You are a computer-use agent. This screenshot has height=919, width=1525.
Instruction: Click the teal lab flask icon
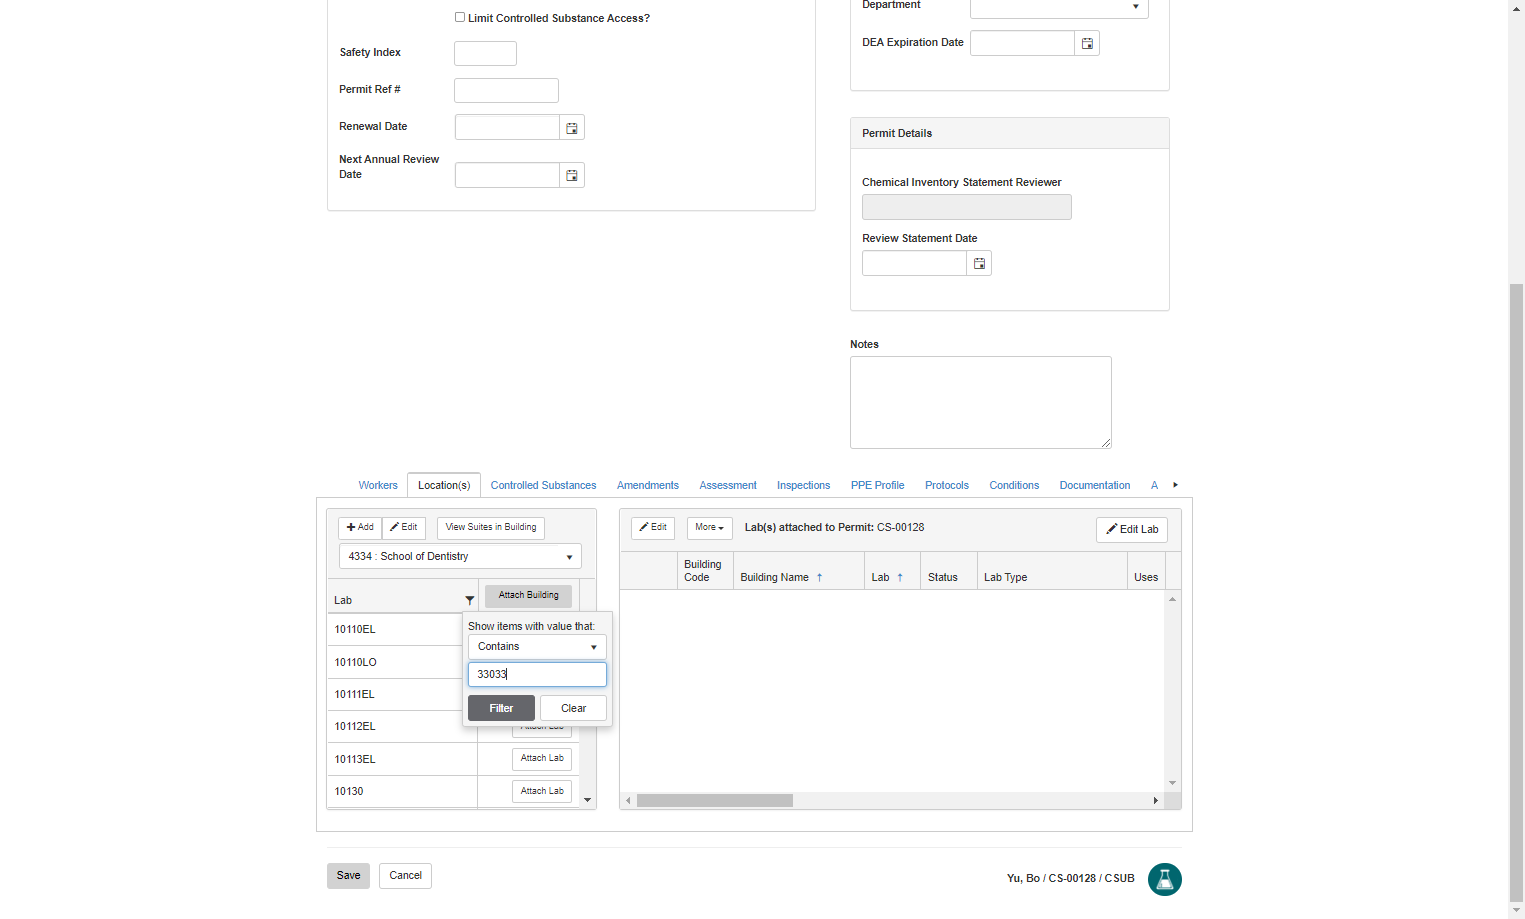click(x=1164, y=879)
